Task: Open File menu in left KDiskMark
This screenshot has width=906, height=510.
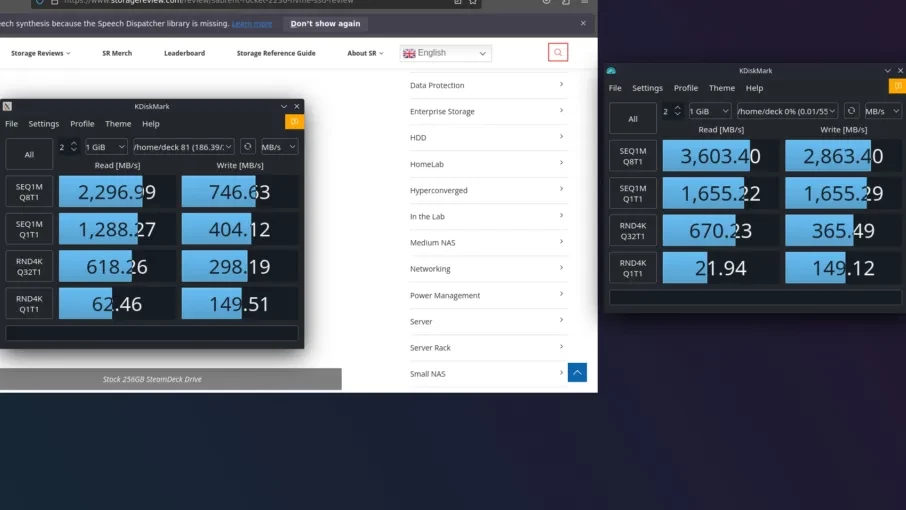Action: tap(12, 124)
